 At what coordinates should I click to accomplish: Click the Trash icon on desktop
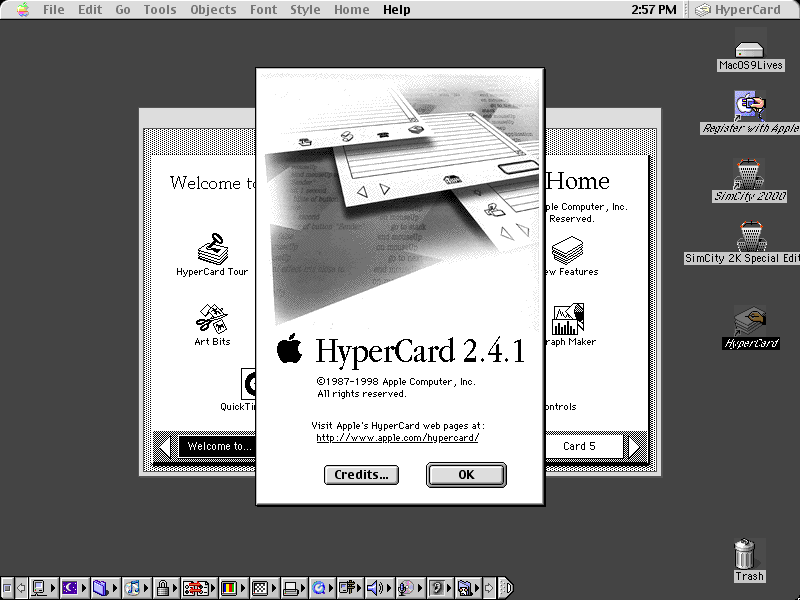744,554
